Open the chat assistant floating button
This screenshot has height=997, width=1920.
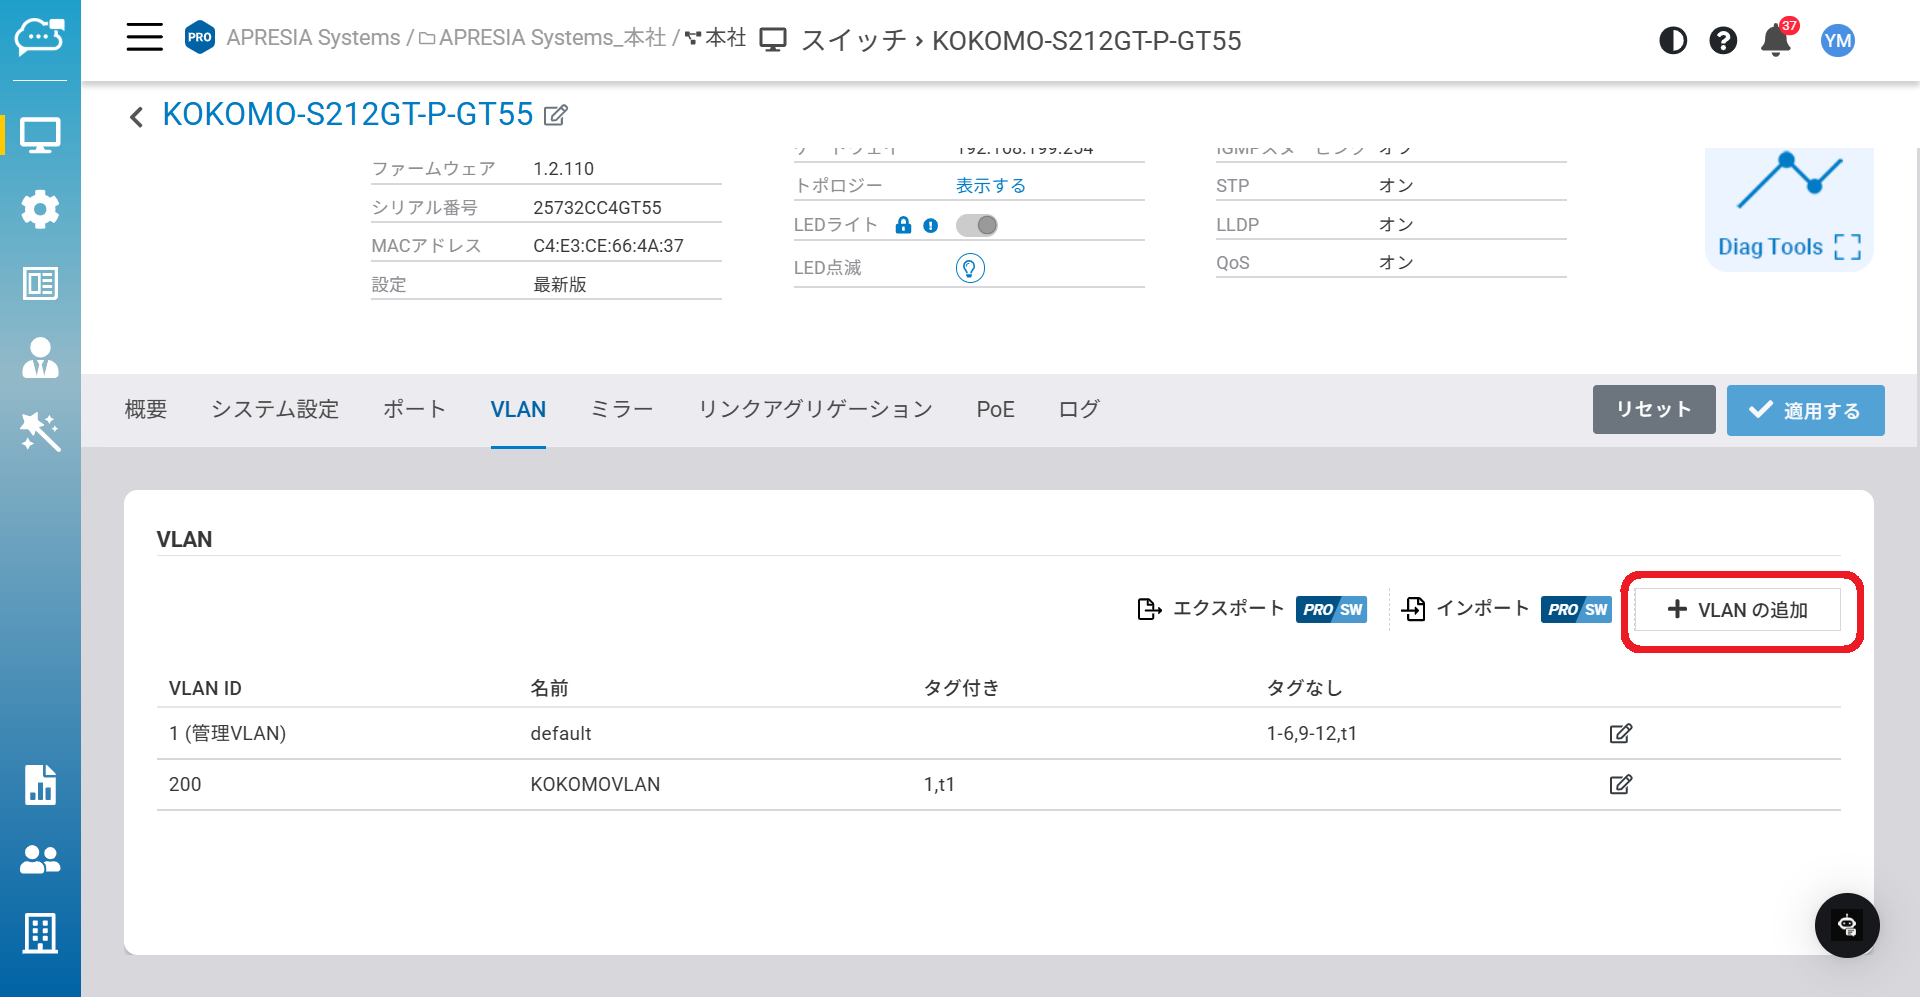[x=1846, y=925]
